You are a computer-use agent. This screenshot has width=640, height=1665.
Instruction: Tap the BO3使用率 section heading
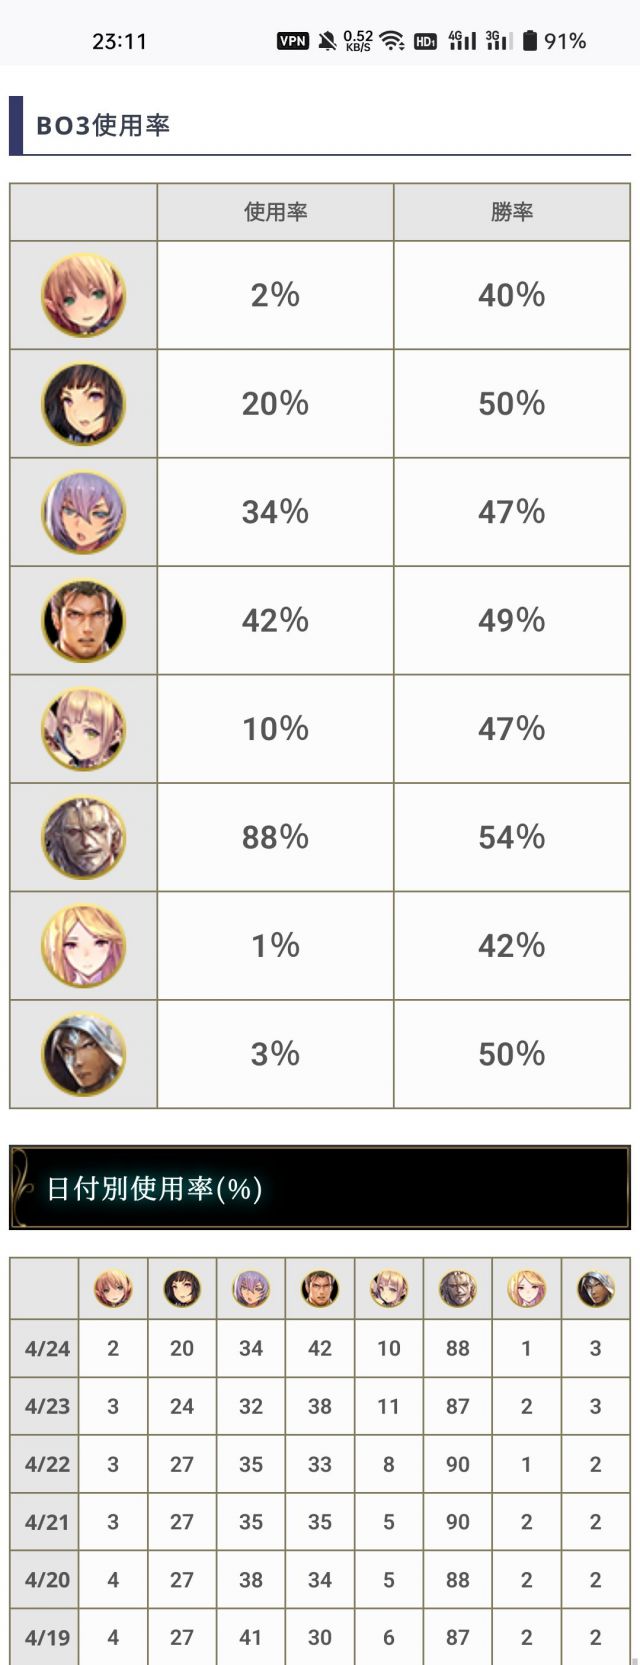pos(103,126)
